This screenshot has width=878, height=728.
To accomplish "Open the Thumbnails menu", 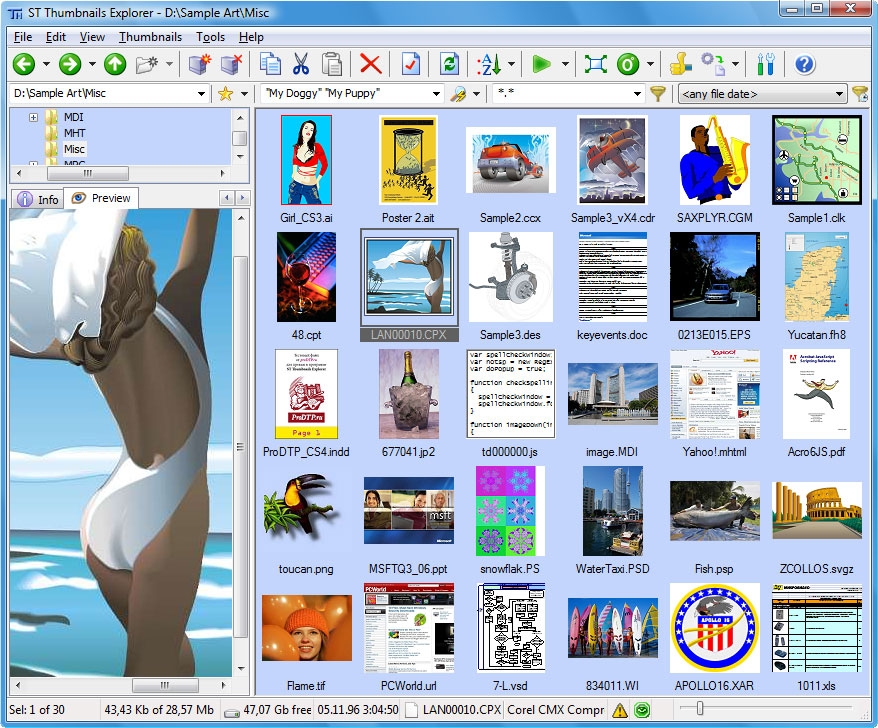I will pos(150,37).
